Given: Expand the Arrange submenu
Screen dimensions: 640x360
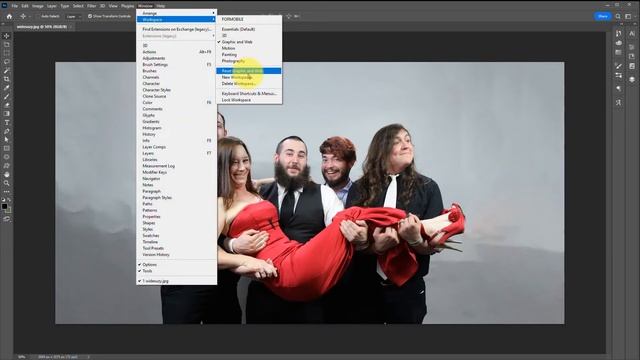Looking at the screenshot, I should 176,13.
